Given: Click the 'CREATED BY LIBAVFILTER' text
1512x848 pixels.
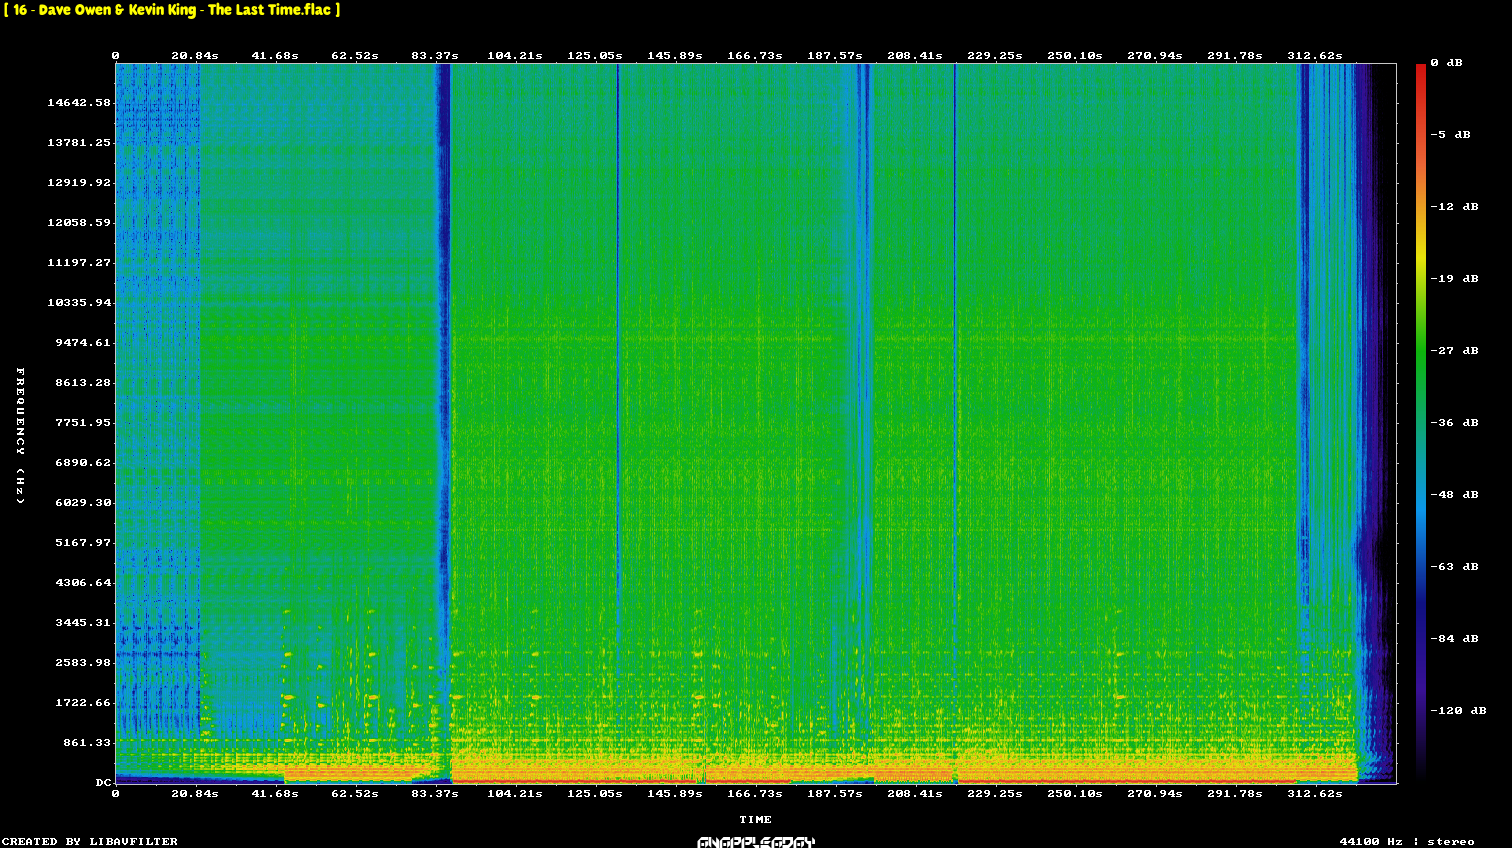Looking at the screenshot, I should pyautogui.click(x=90, y=841).
